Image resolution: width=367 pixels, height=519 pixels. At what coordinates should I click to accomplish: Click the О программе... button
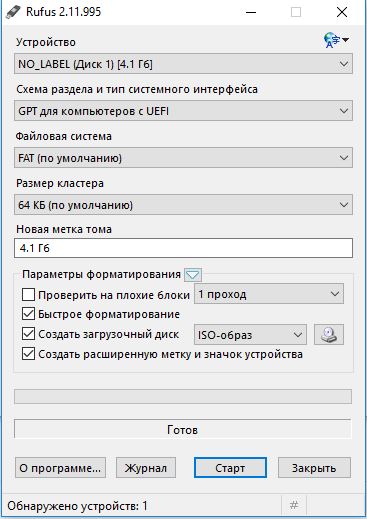click(x=60, y=468)
